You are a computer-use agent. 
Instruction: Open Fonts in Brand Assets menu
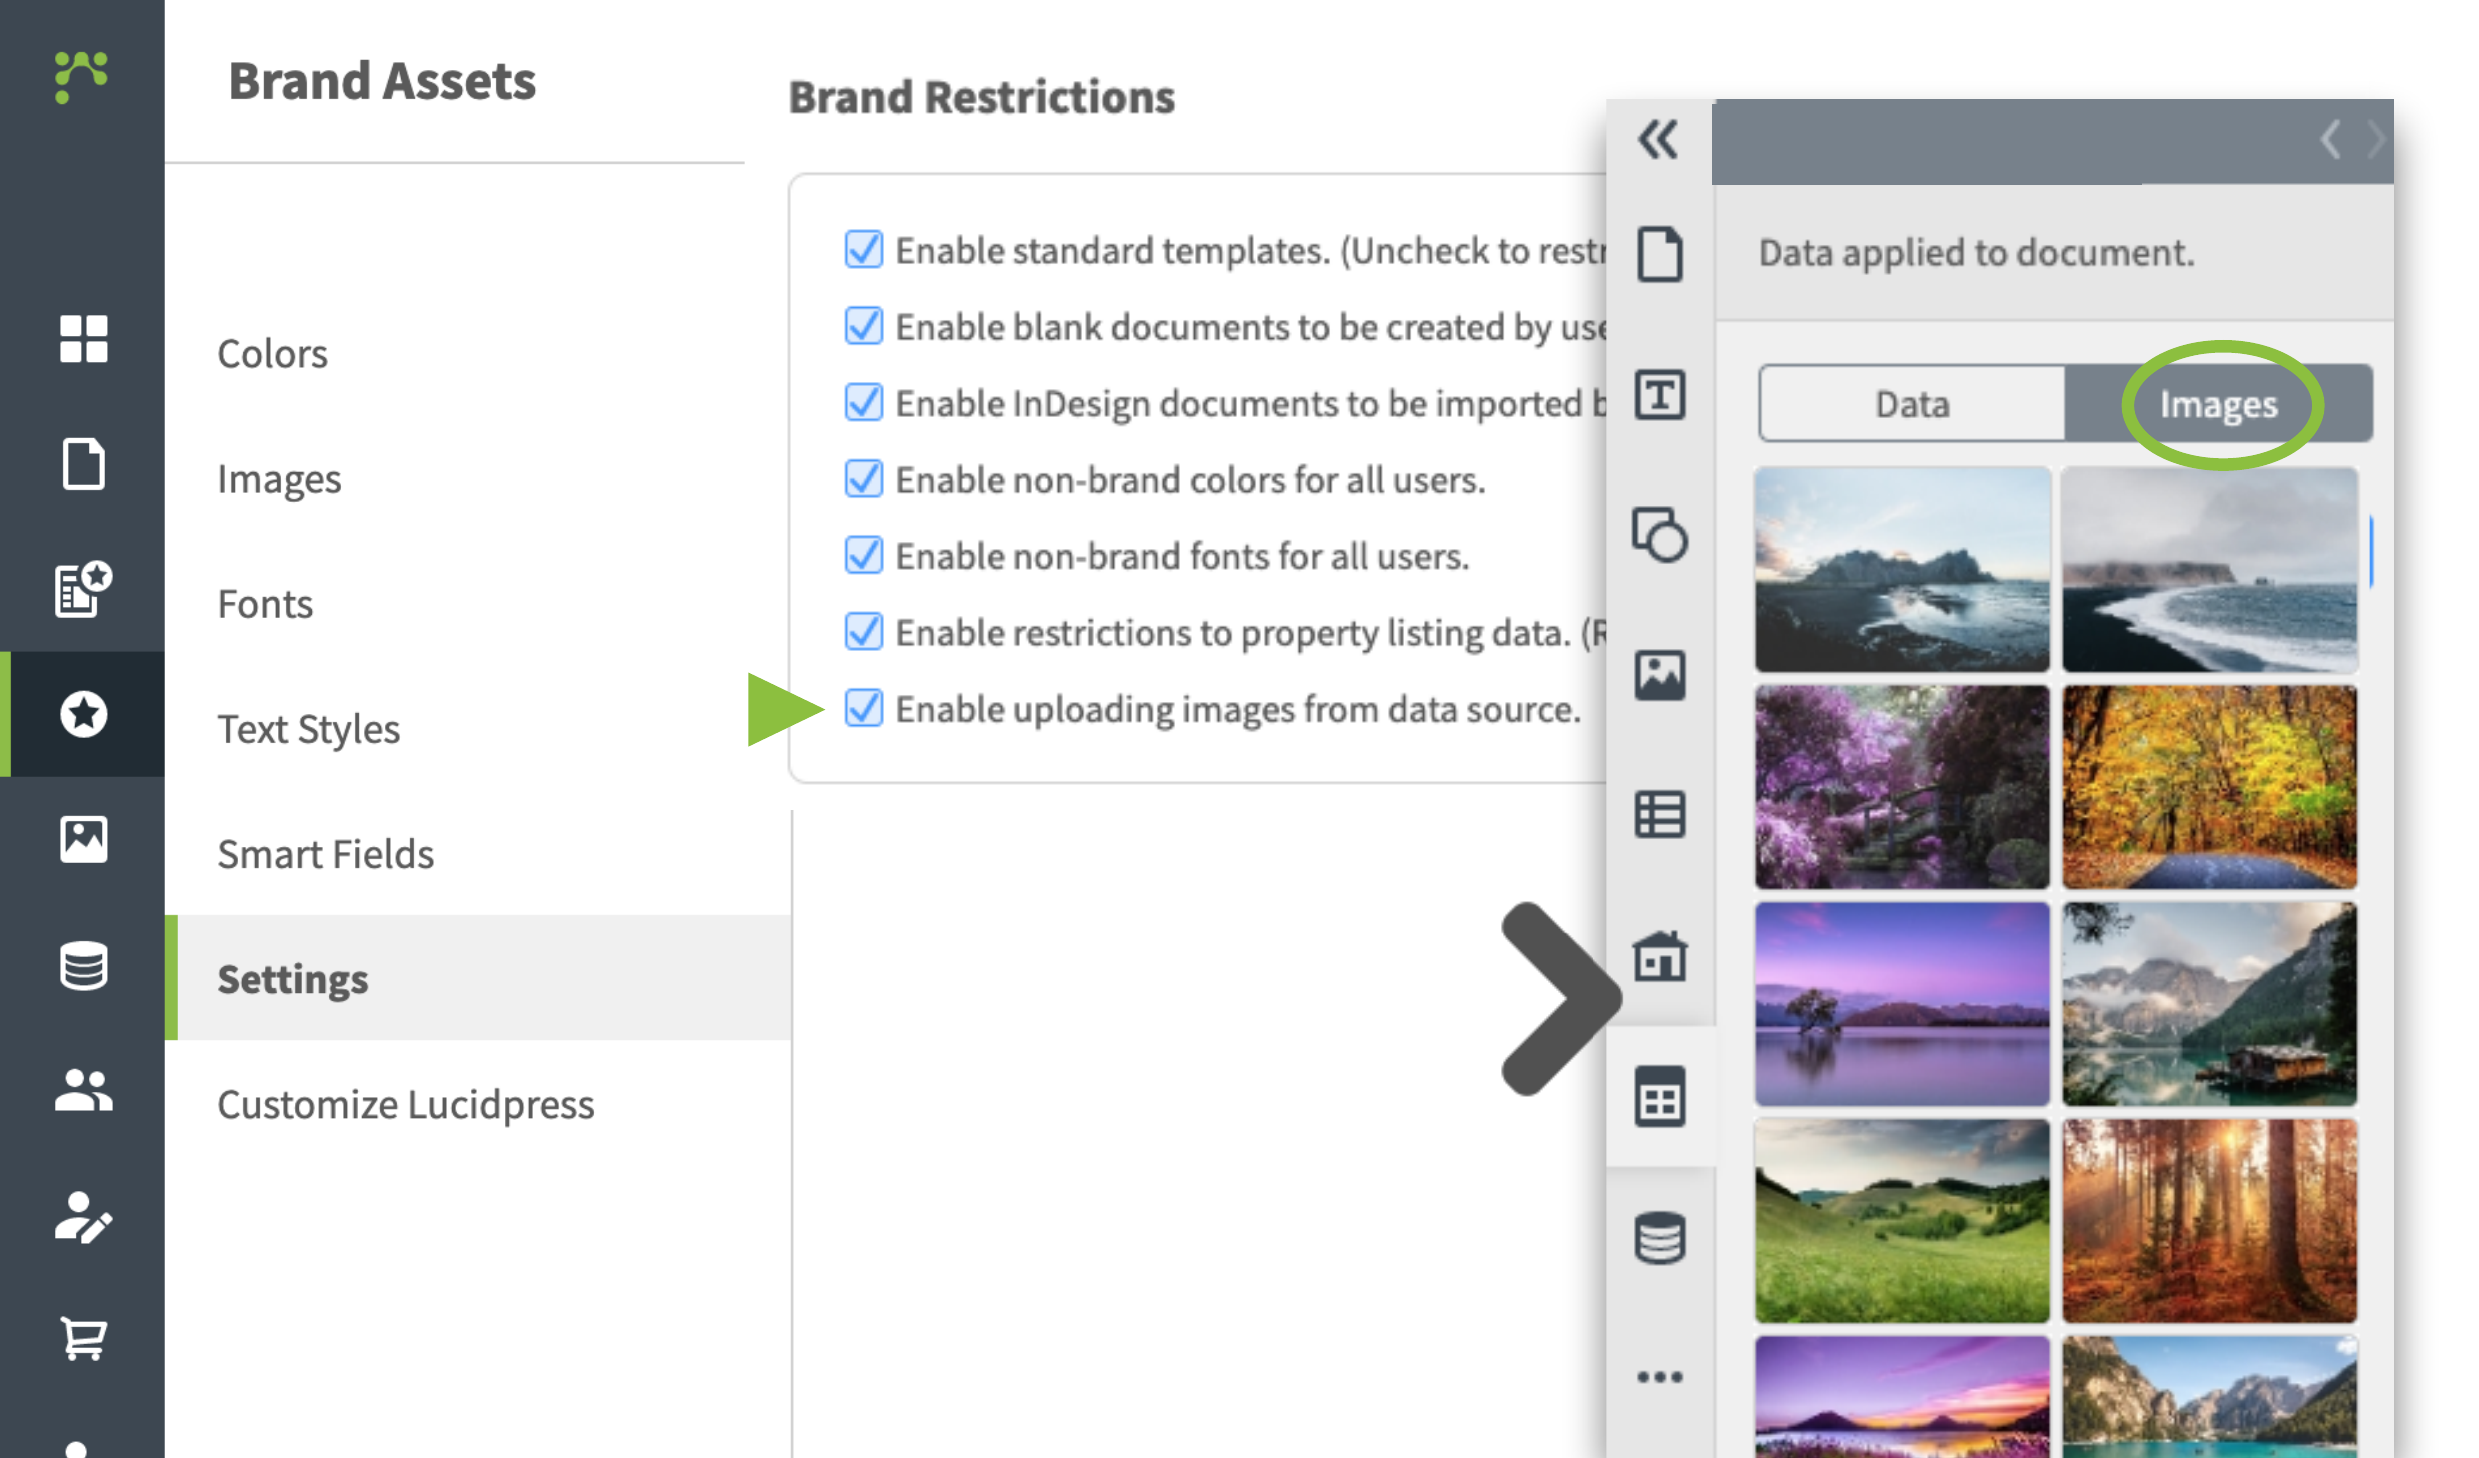coord(265,604)
